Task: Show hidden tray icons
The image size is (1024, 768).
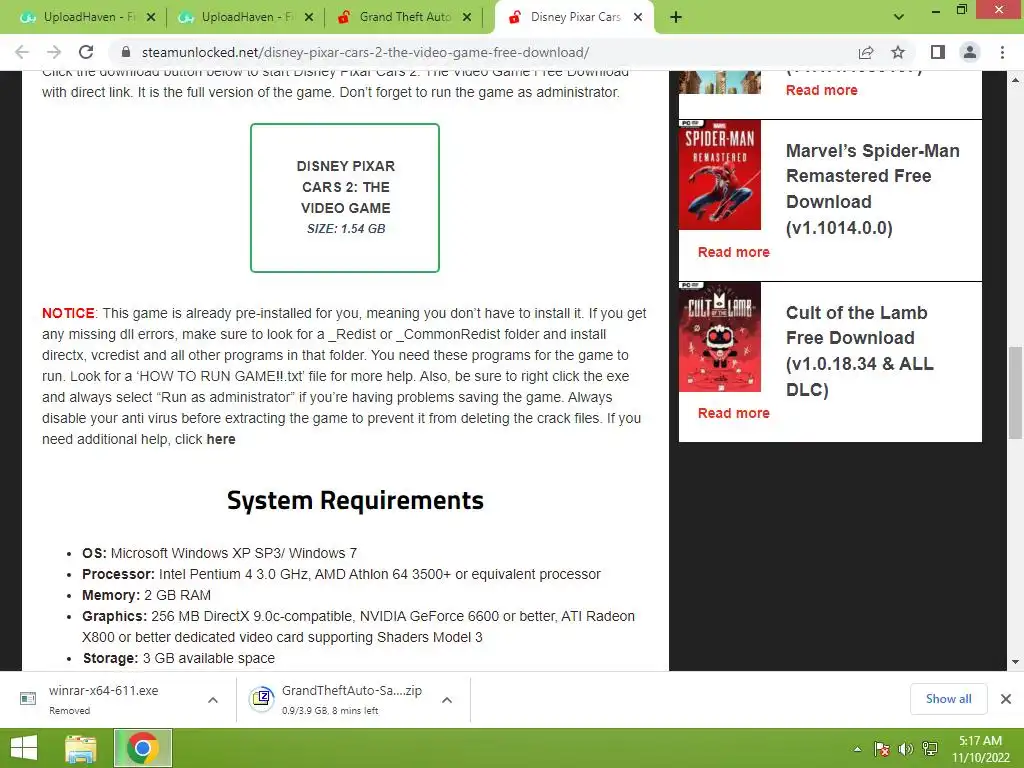Action: (x=857, y=749)
